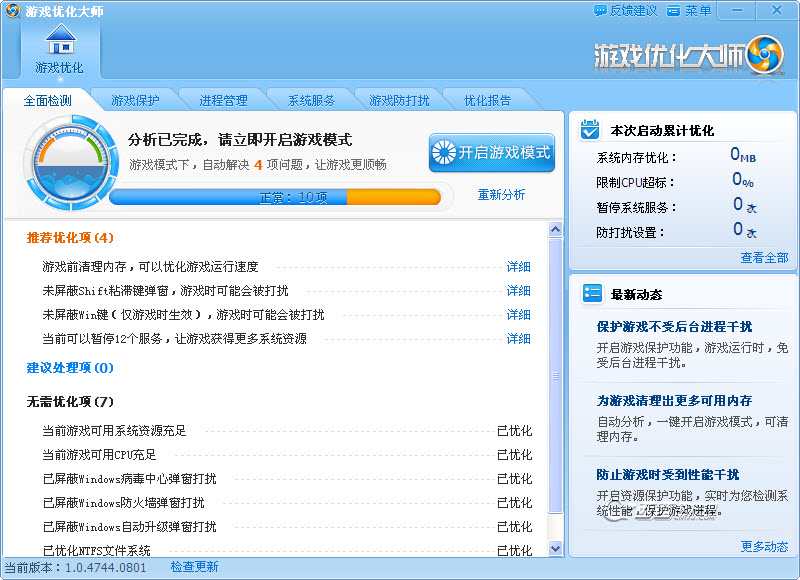The image size is (800, 580).
Task: Switch to the 游戏保护 tab
Action: (135, 100)
